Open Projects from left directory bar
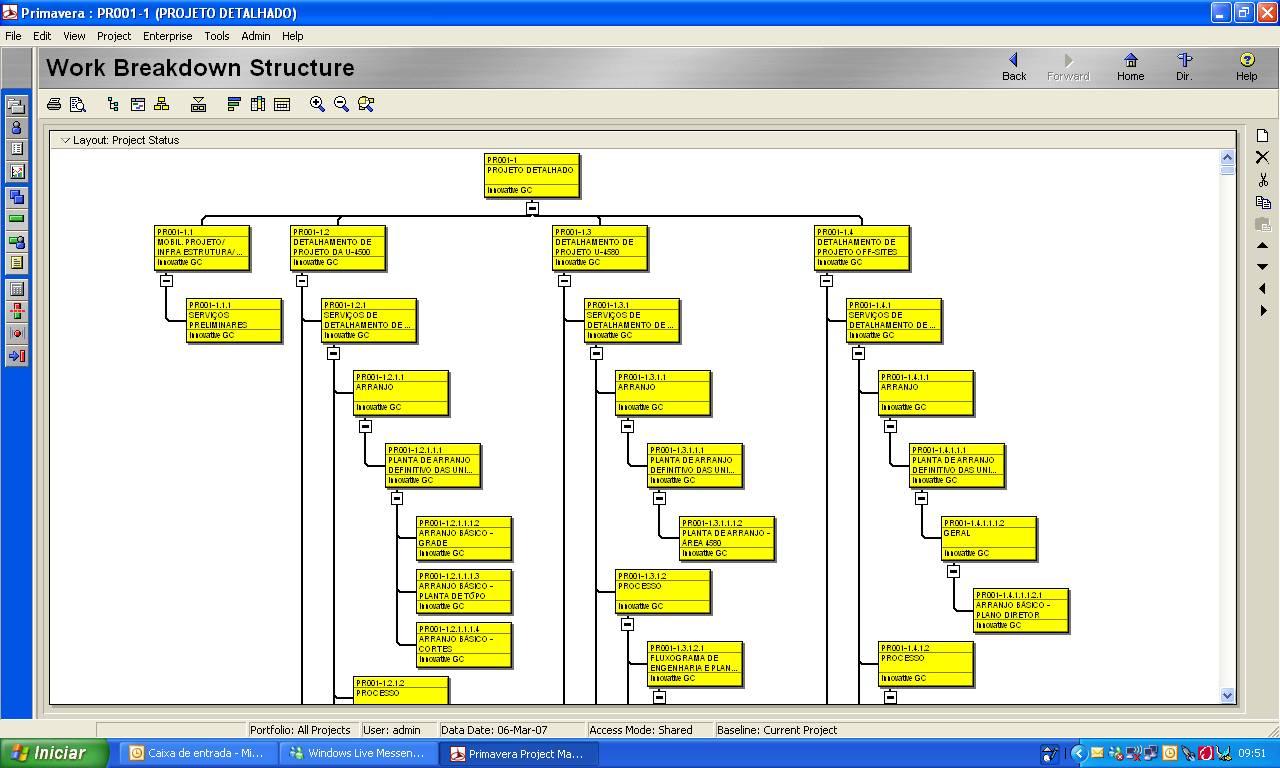Image resolution: width=1280 pixels, height=768 pixels. click(x=16, y=105)
